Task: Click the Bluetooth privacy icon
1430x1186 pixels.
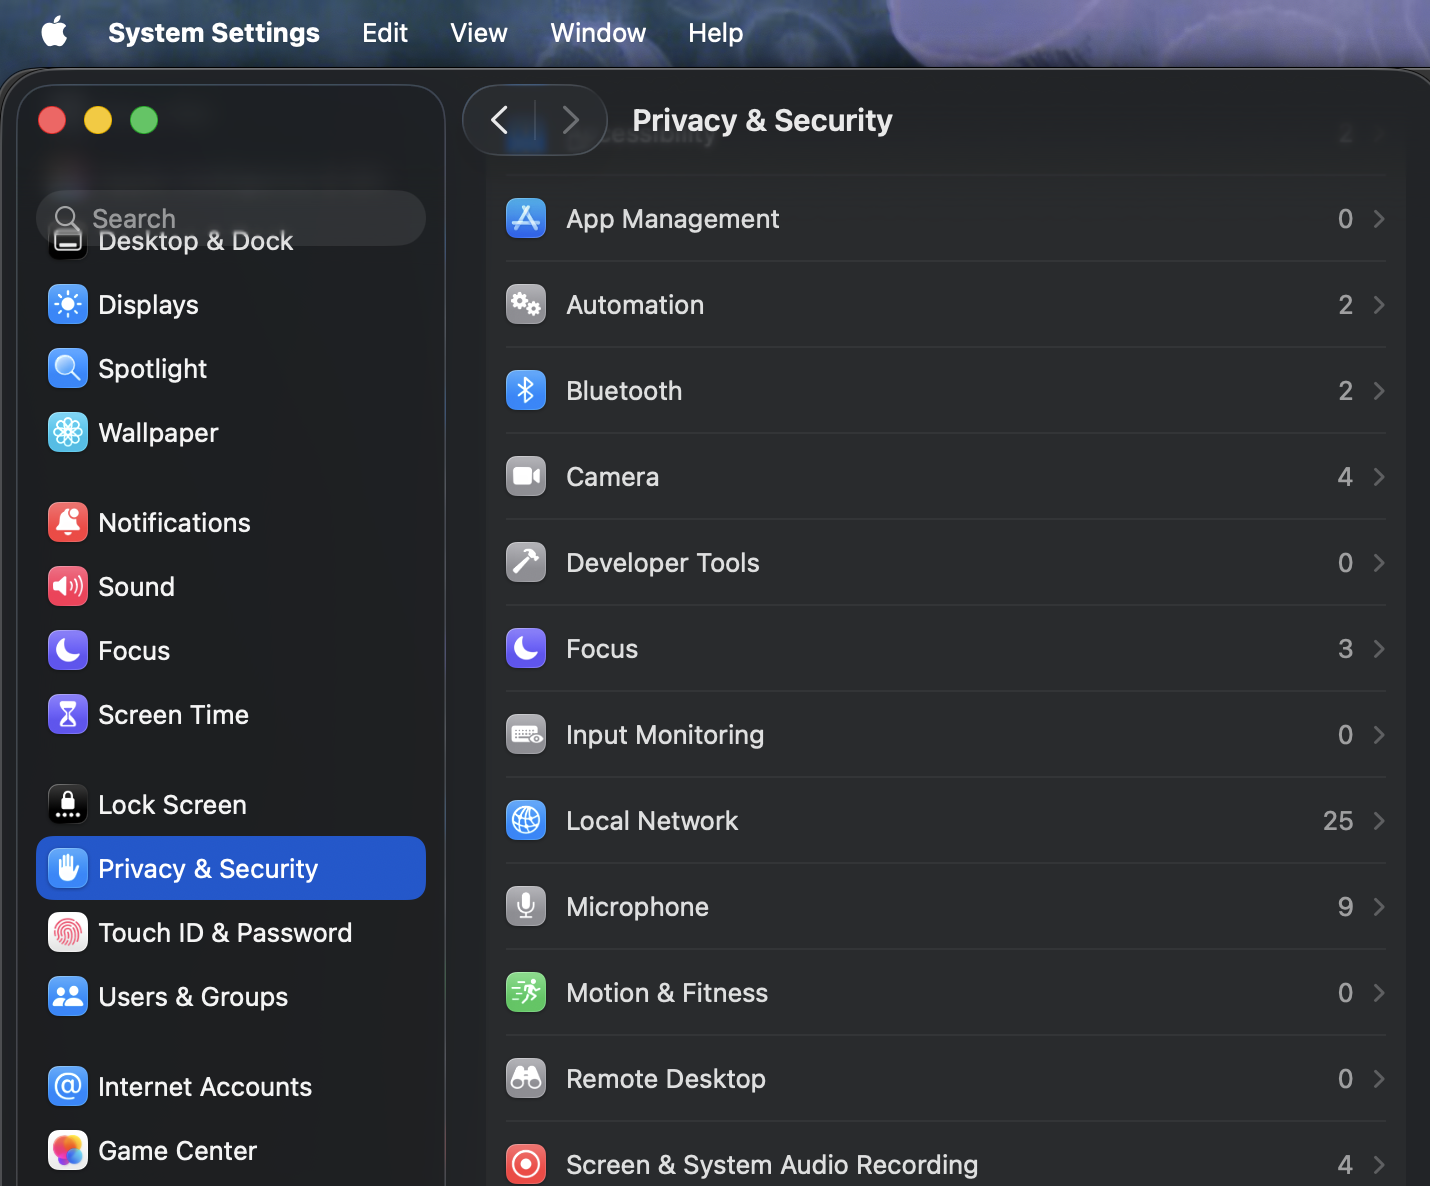Action: coord(526,390)
